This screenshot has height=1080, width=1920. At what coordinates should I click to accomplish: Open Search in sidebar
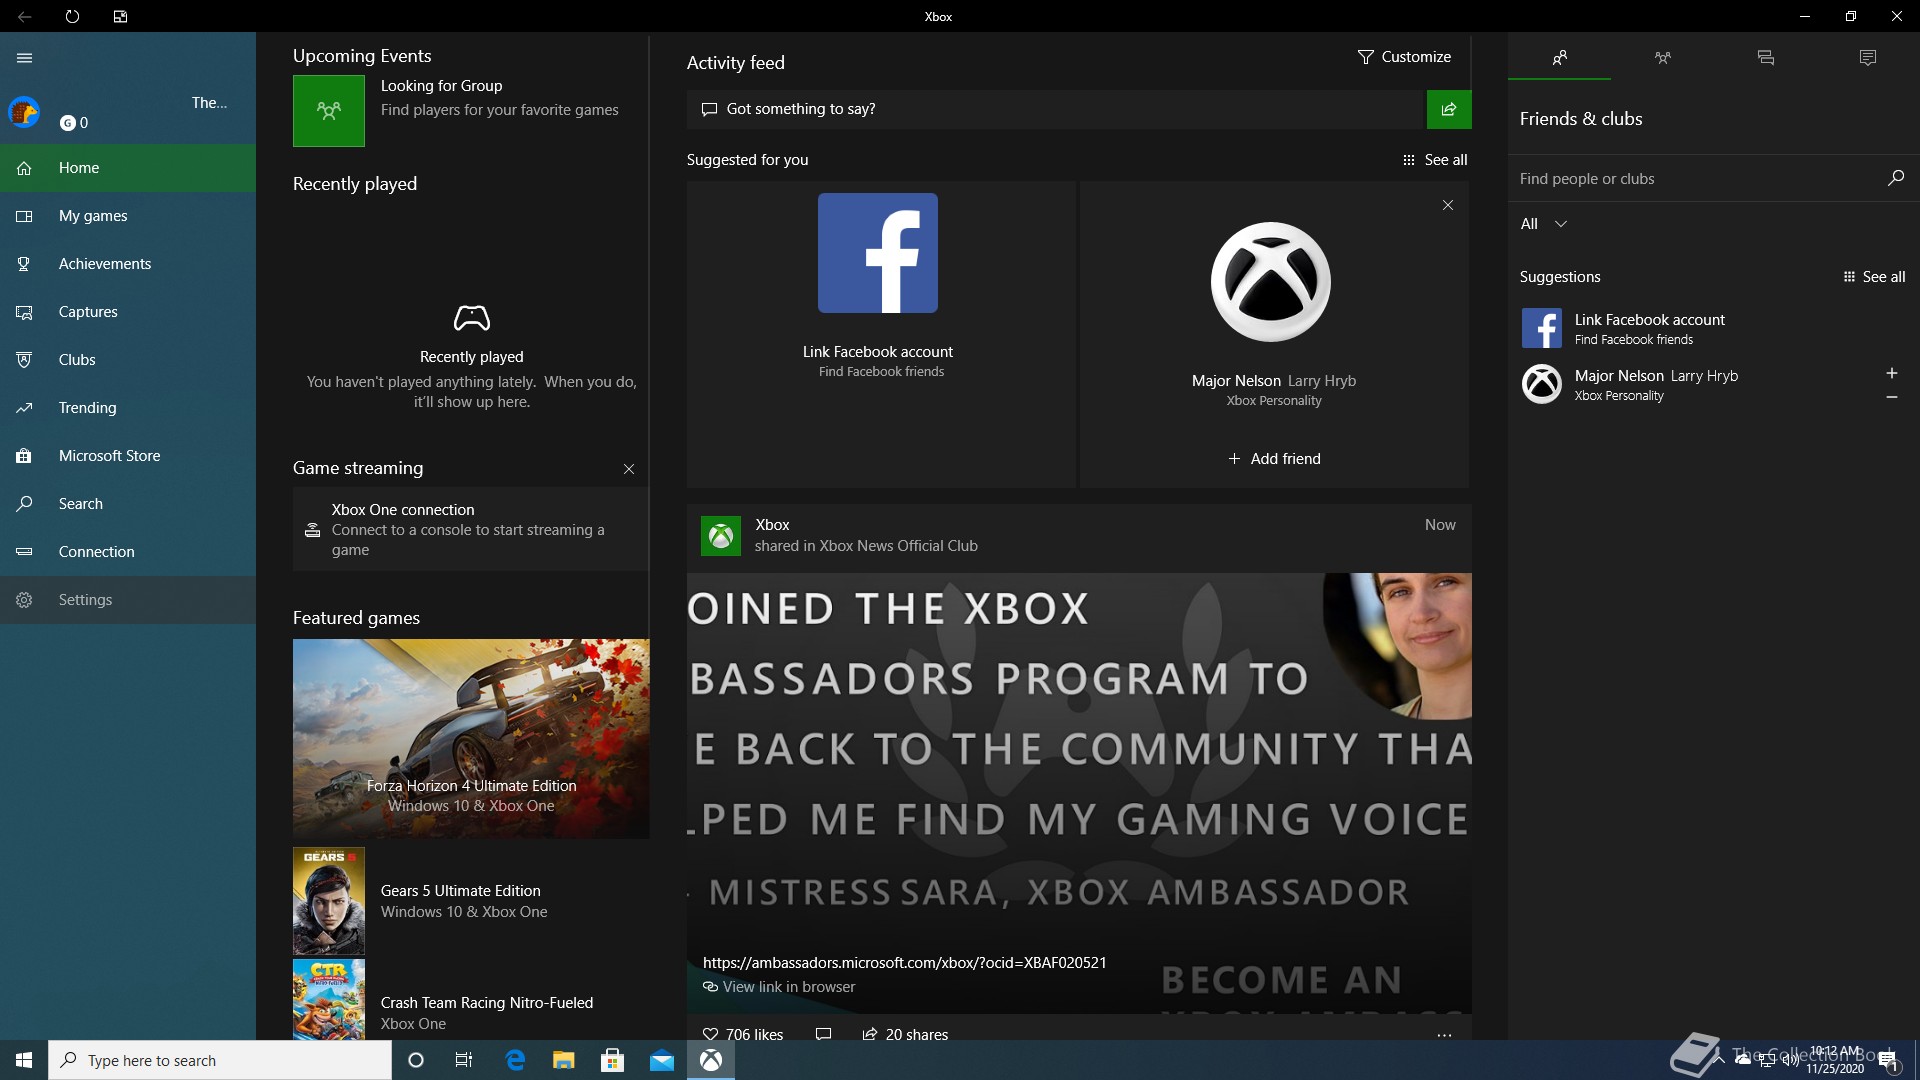tap(128, 504)
